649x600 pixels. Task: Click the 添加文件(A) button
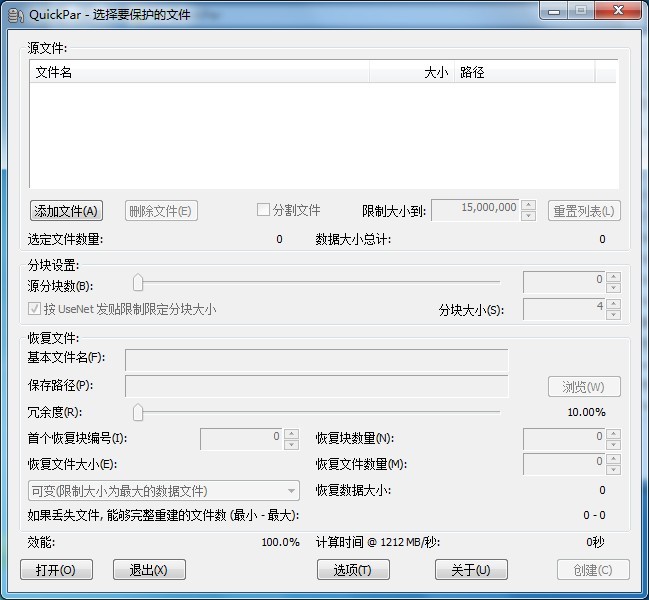(67, 211)
